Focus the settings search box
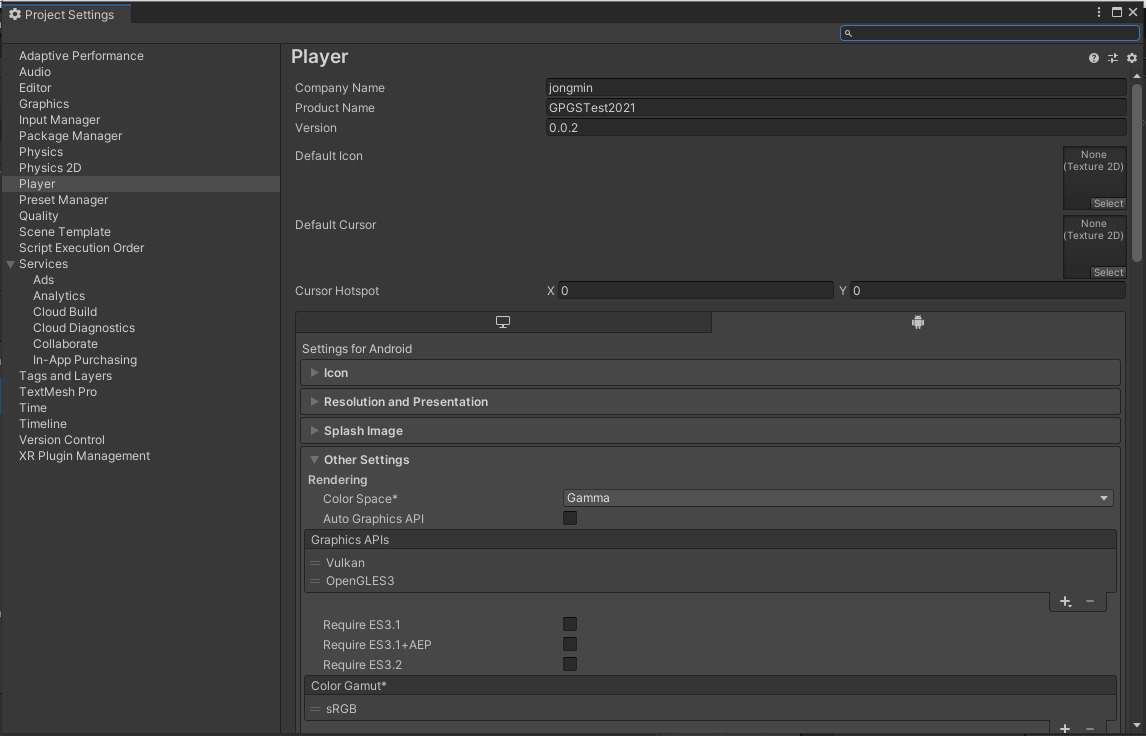This screenshot has width=1146, height=736. point(990,33)
